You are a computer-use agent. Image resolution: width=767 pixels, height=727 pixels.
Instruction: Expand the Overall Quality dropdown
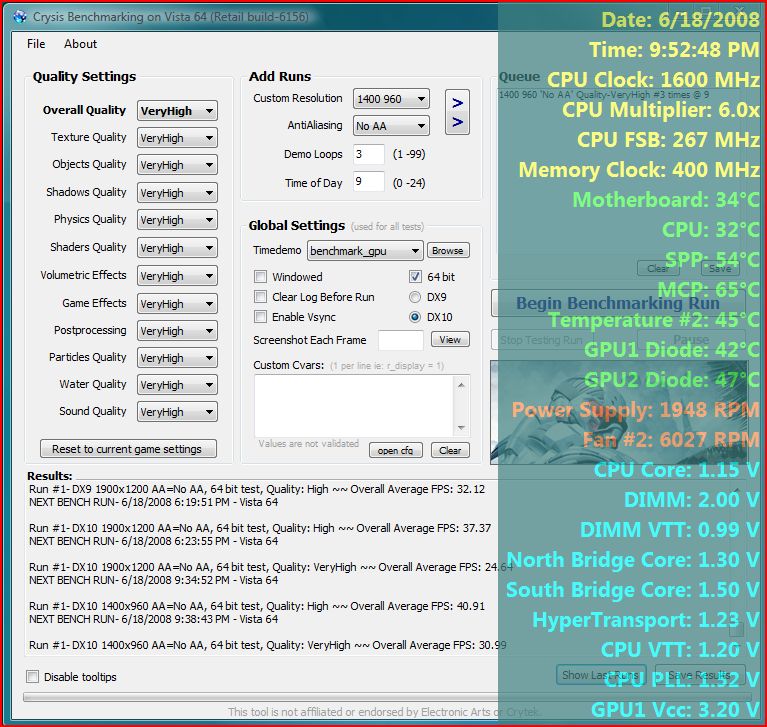[x=177, y=111]
